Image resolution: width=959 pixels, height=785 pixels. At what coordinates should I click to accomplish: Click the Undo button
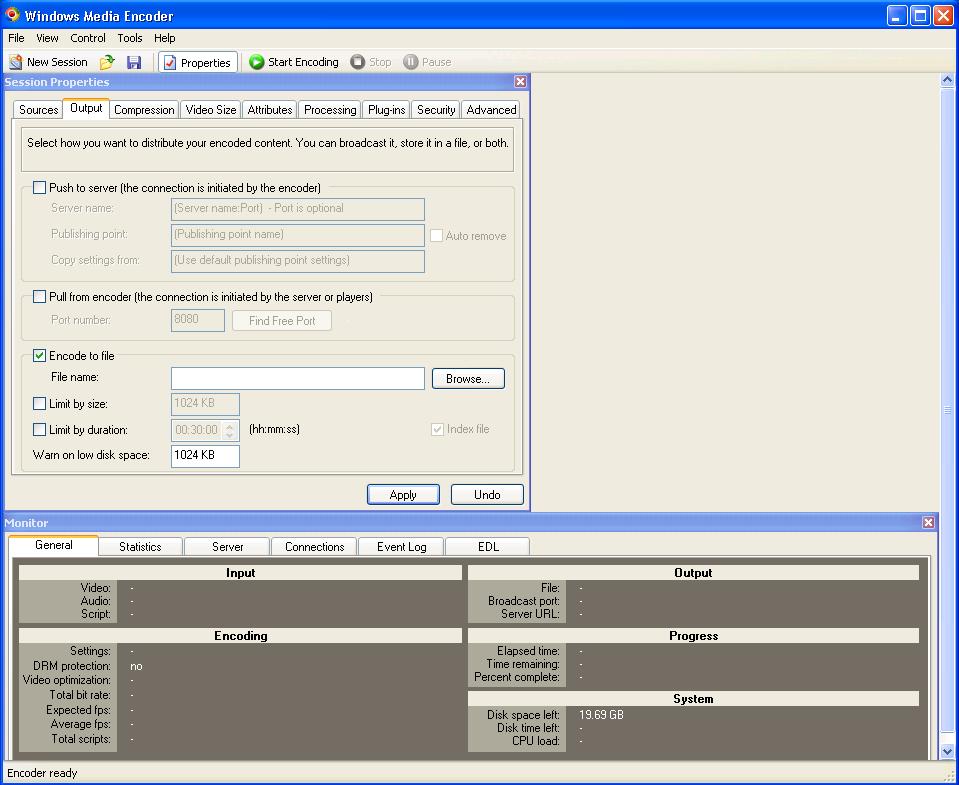487,495
